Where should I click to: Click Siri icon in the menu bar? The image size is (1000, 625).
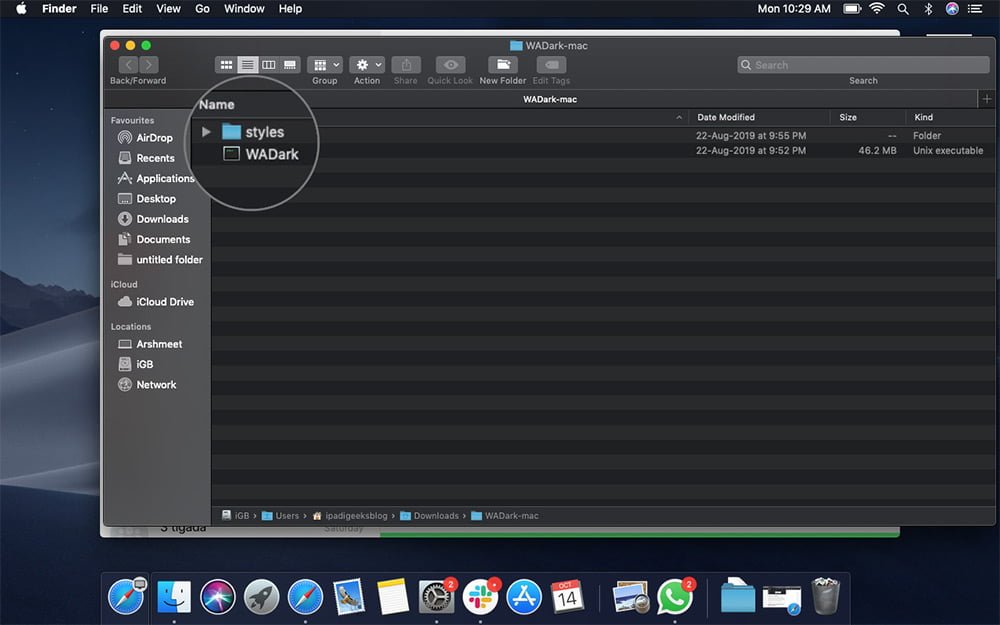click(952, 8)
